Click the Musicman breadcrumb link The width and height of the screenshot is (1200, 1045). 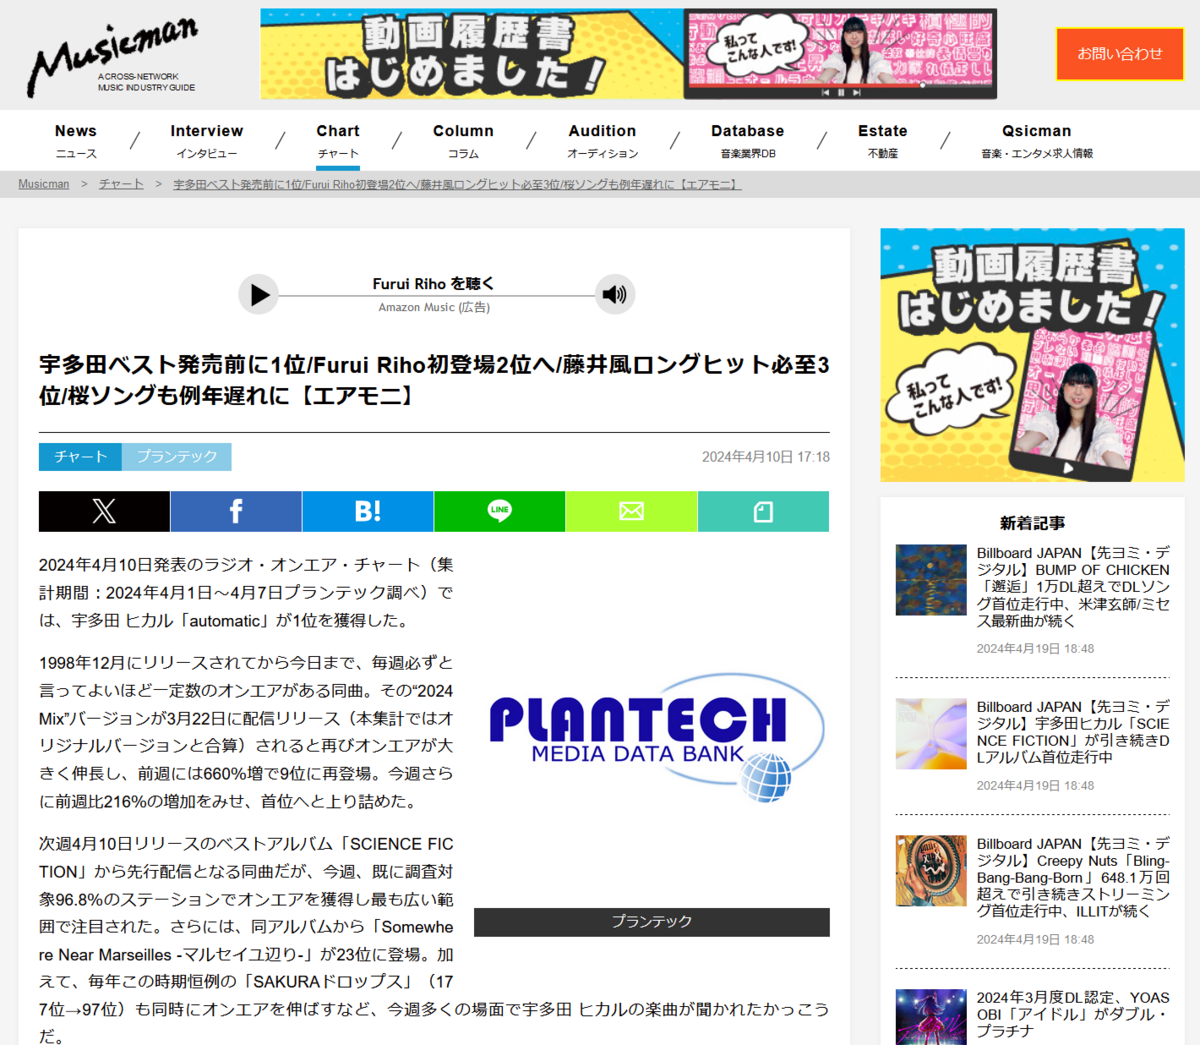click(x=44, y=184)
